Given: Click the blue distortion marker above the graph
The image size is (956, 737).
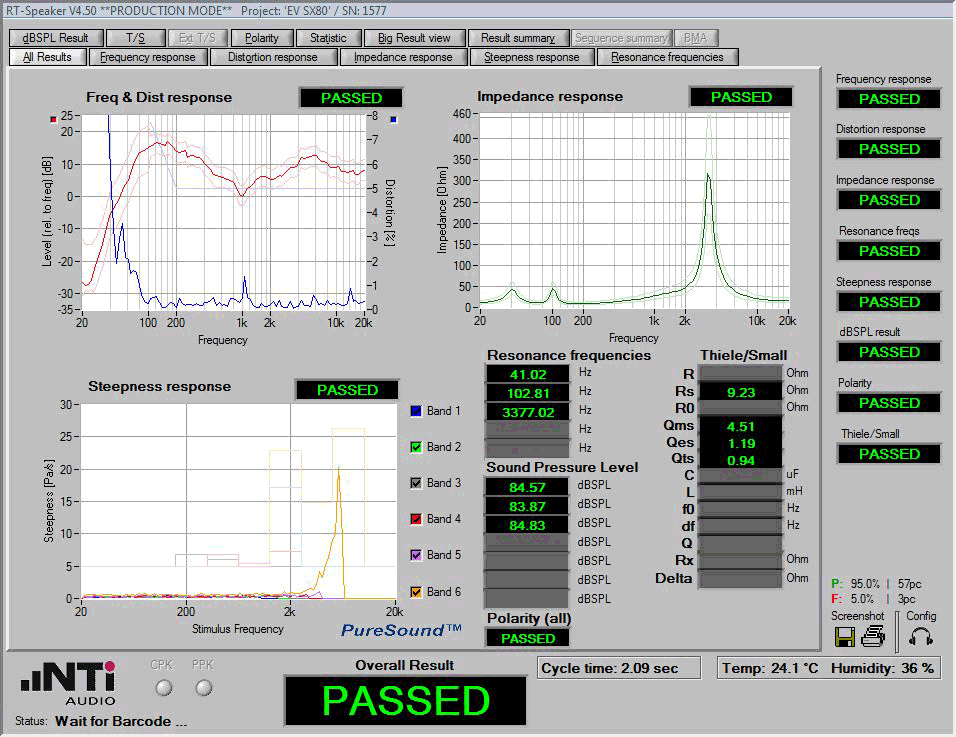Looking at the screenshot, I should [394, 120].
